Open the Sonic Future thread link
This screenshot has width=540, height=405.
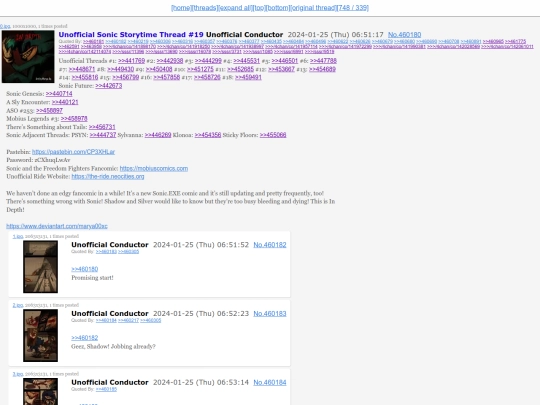coord(108,86)
